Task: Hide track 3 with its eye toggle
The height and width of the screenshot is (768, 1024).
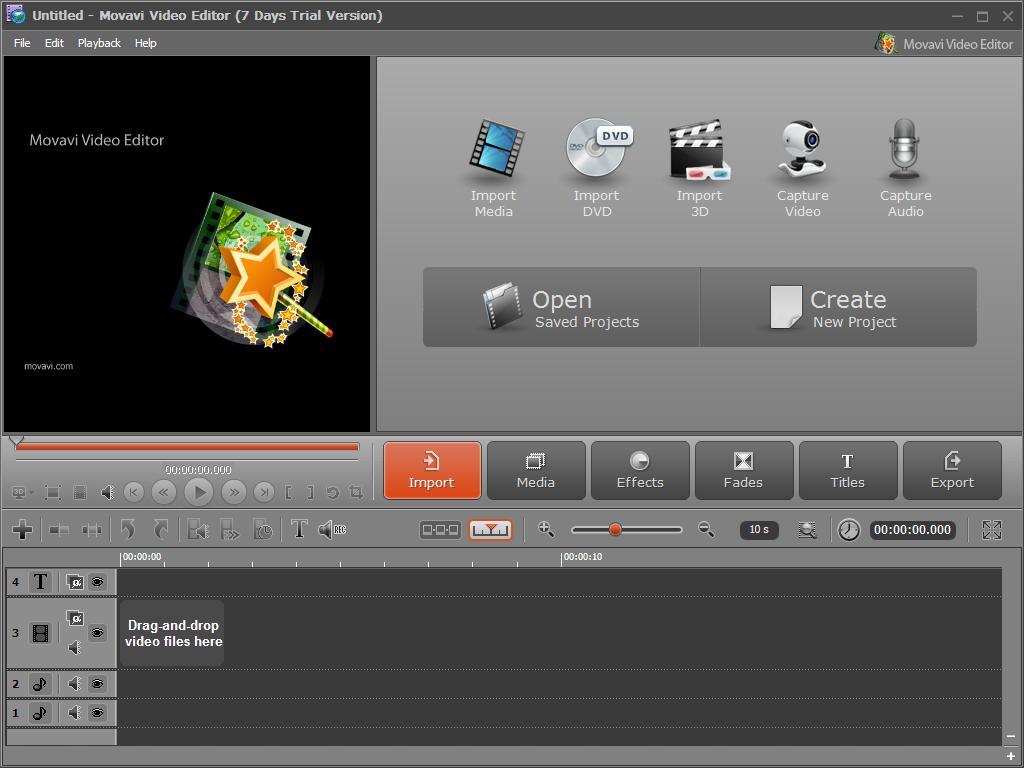Action: [96, 632]
